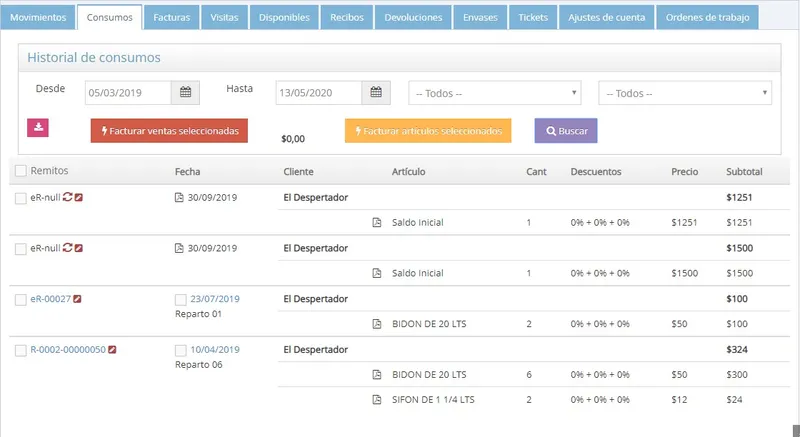Click the Desde date input field
The image size is (800, 437).
pyautogui.click(x=128, y=93)
